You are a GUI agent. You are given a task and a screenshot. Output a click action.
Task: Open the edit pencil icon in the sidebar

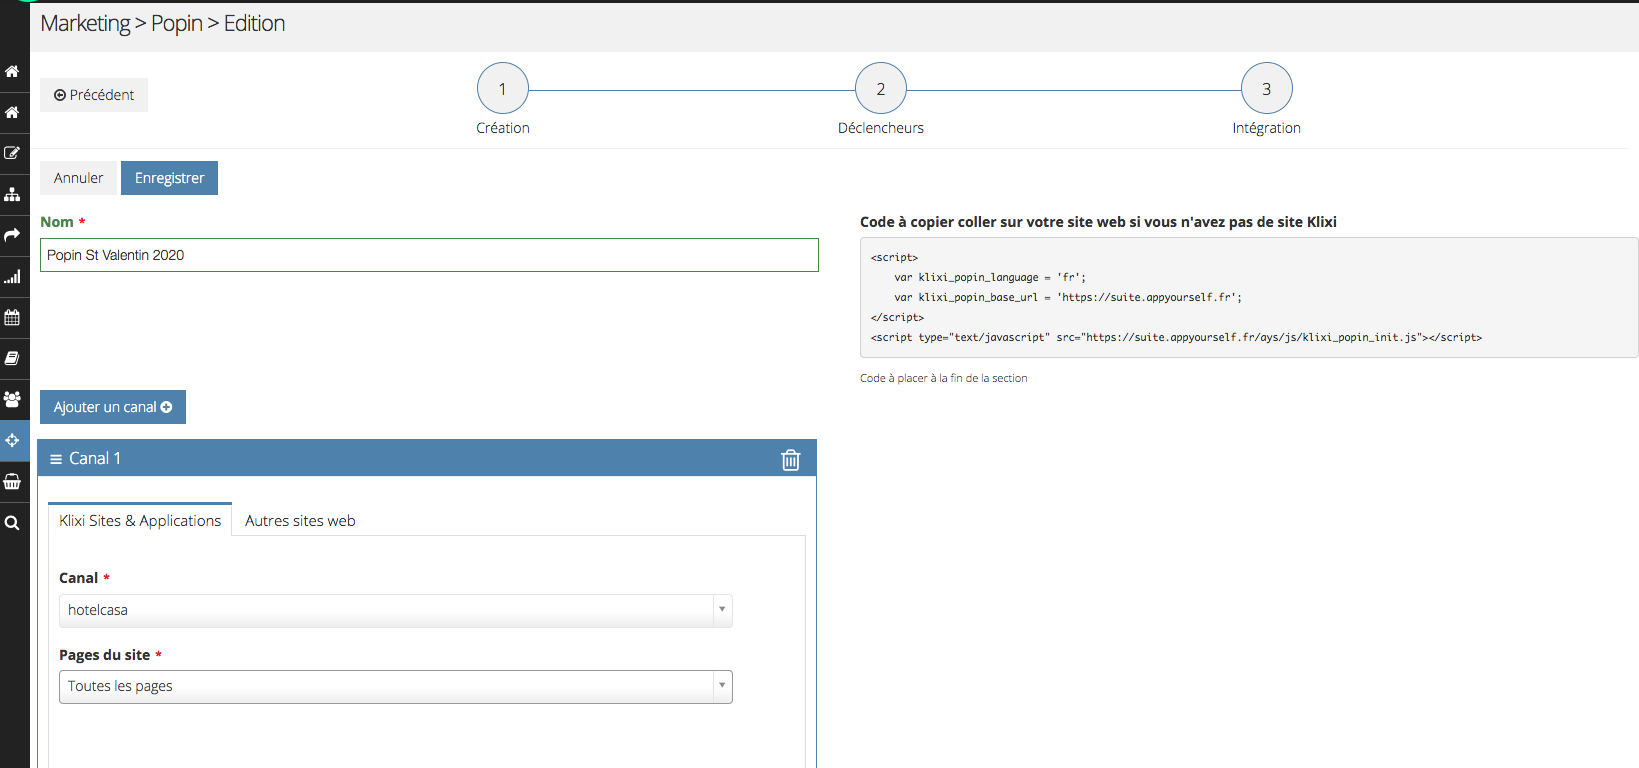[x=12, y=153]
